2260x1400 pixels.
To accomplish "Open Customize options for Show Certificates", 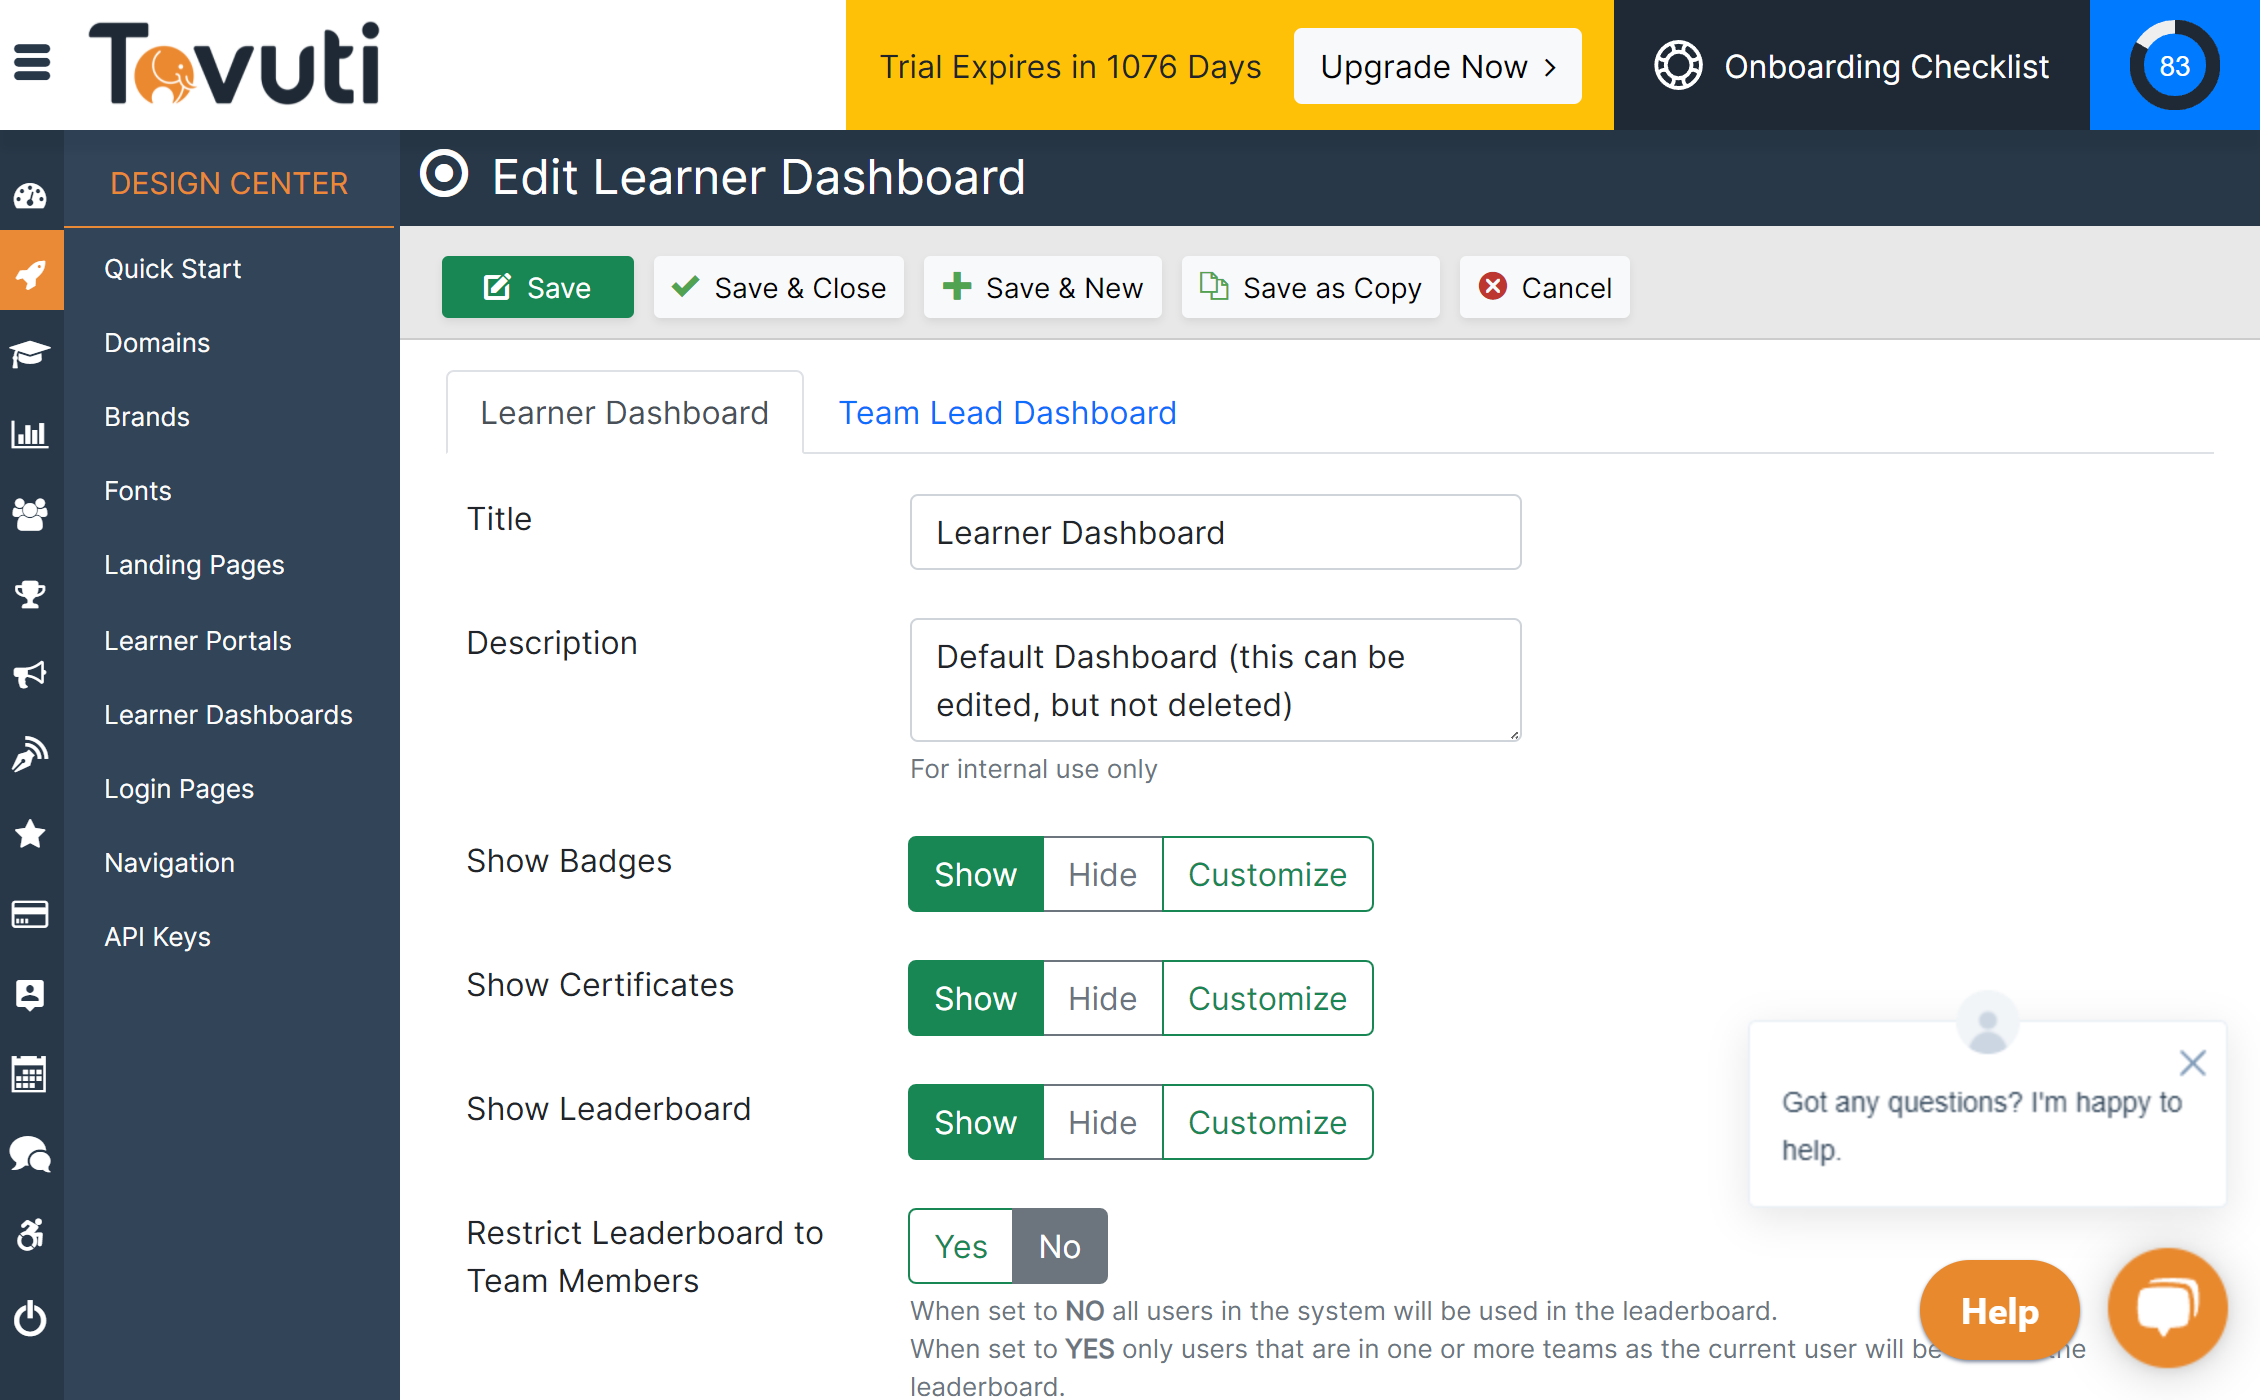I will click(1267, 997).
